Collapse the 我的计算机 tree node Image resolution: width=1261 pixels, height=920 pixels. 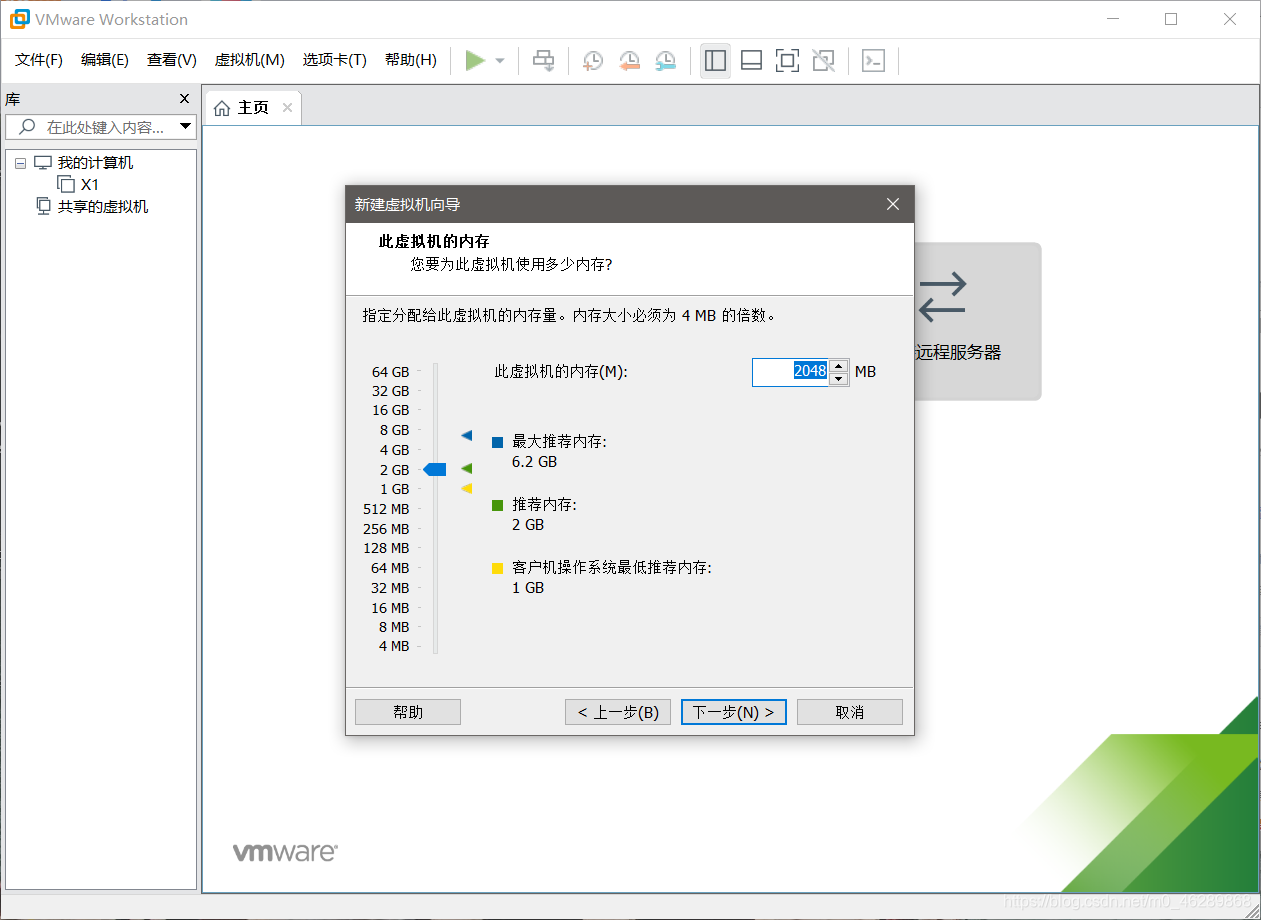click(x=21, y=163)
